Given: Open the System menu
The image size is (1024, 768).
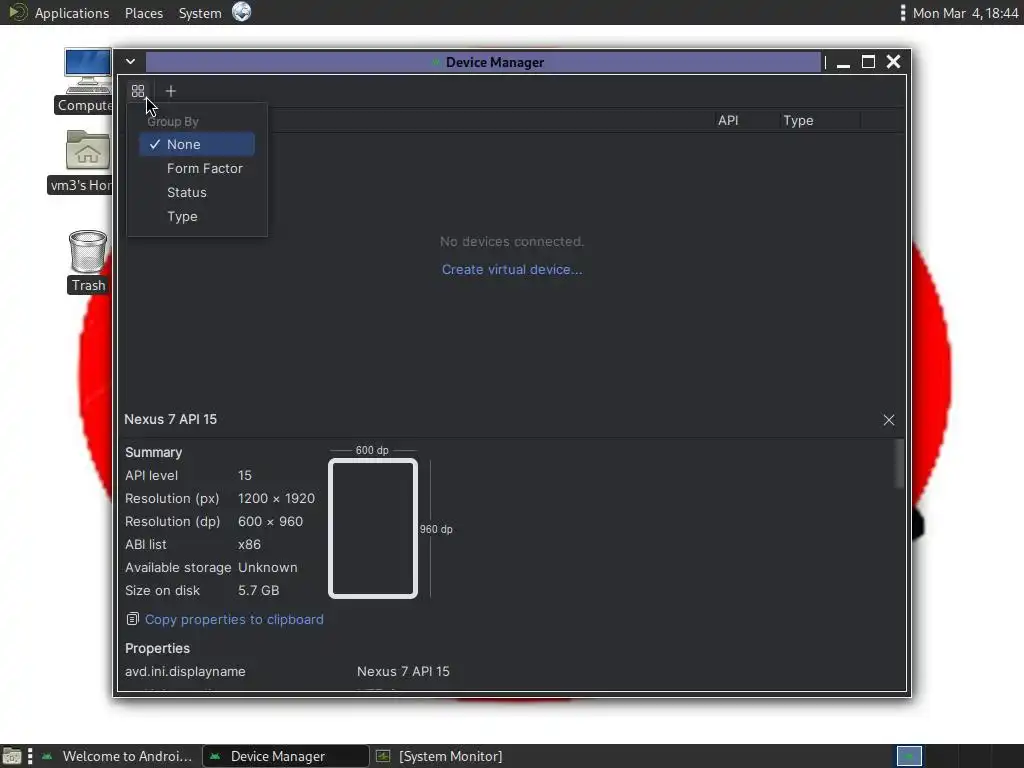Looking at the screenshot, I should point(200,13).
